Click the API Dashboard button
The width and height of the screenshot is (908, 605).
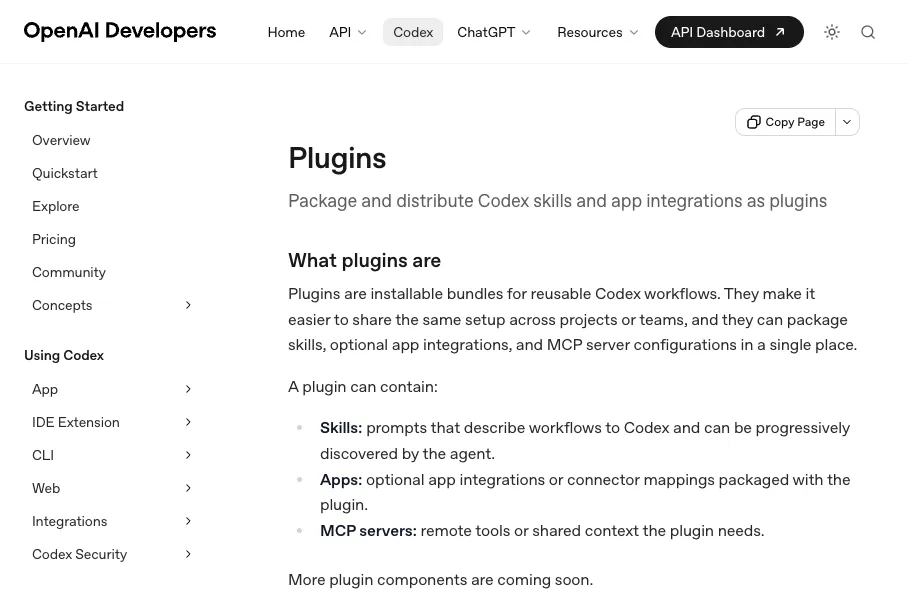729,31
